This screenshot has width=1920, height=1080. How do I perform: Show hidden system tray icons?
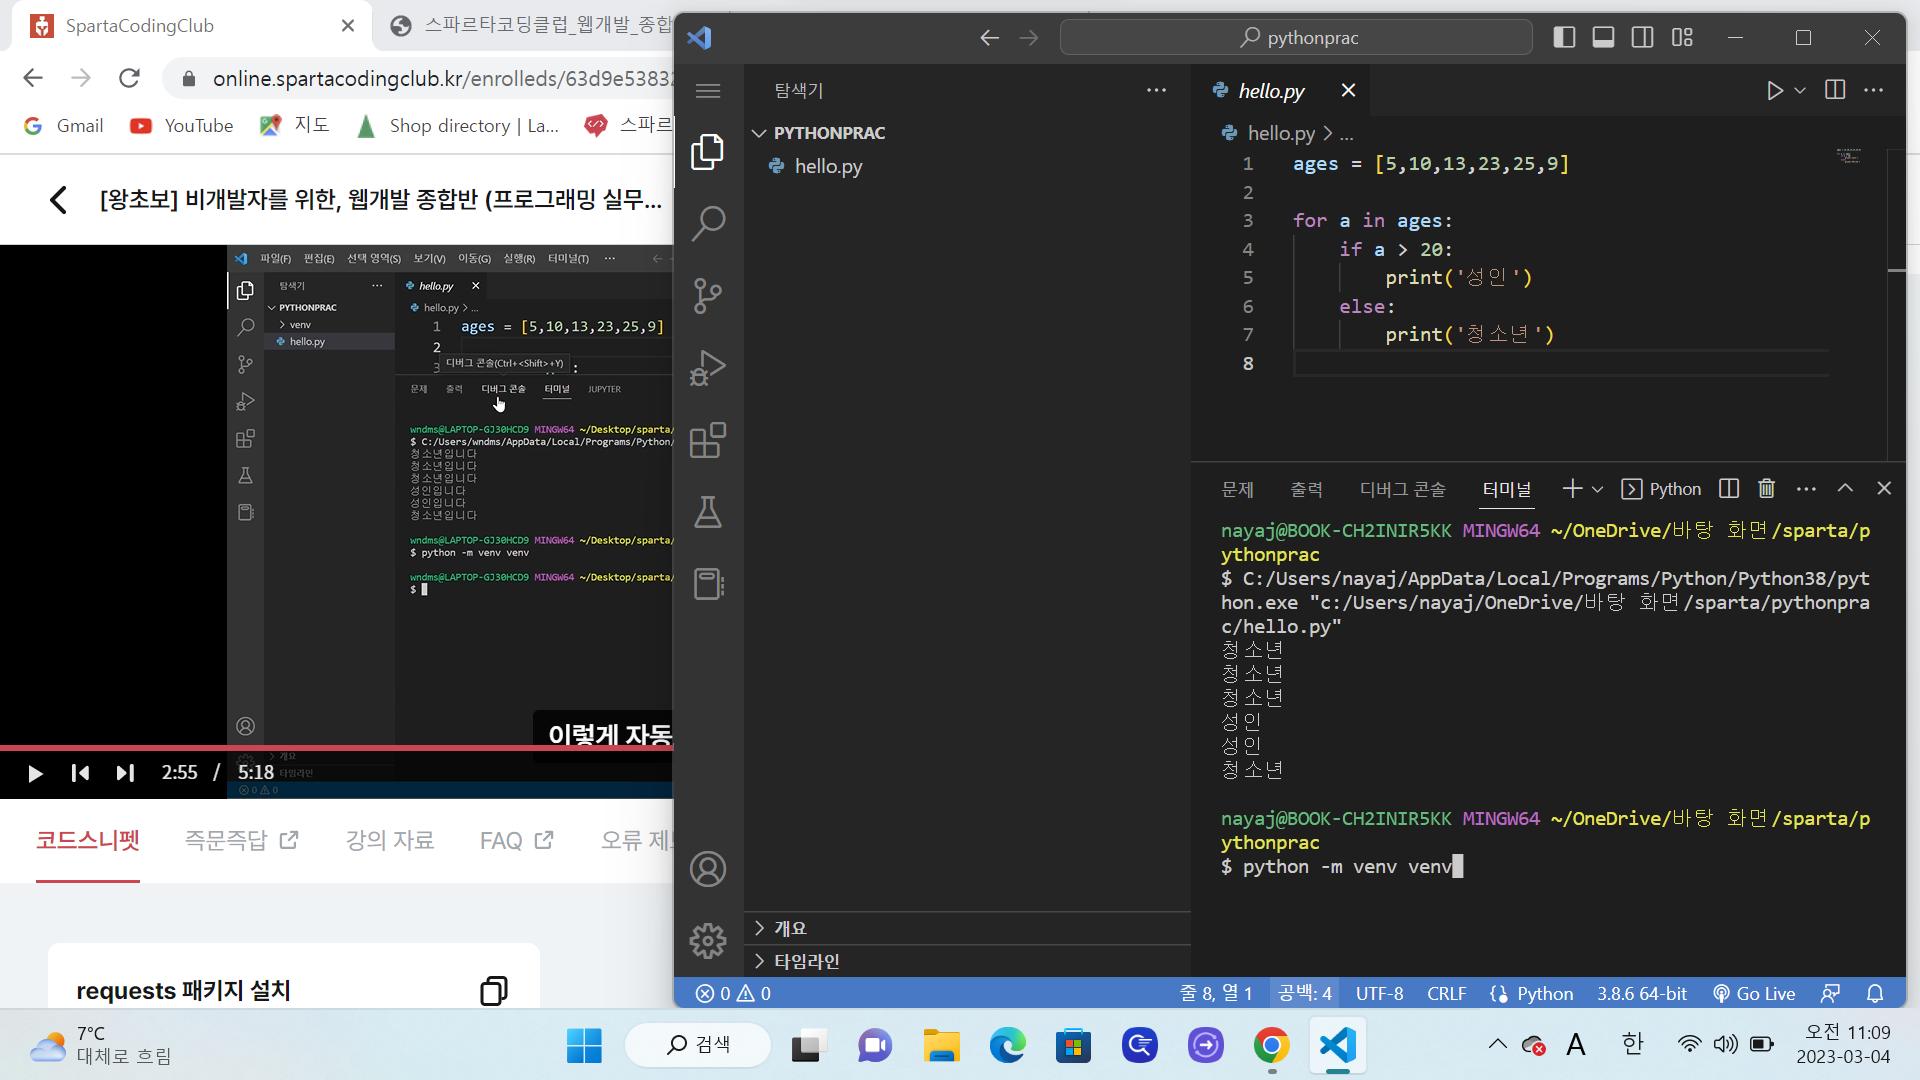click(x=1497, y=1044)
